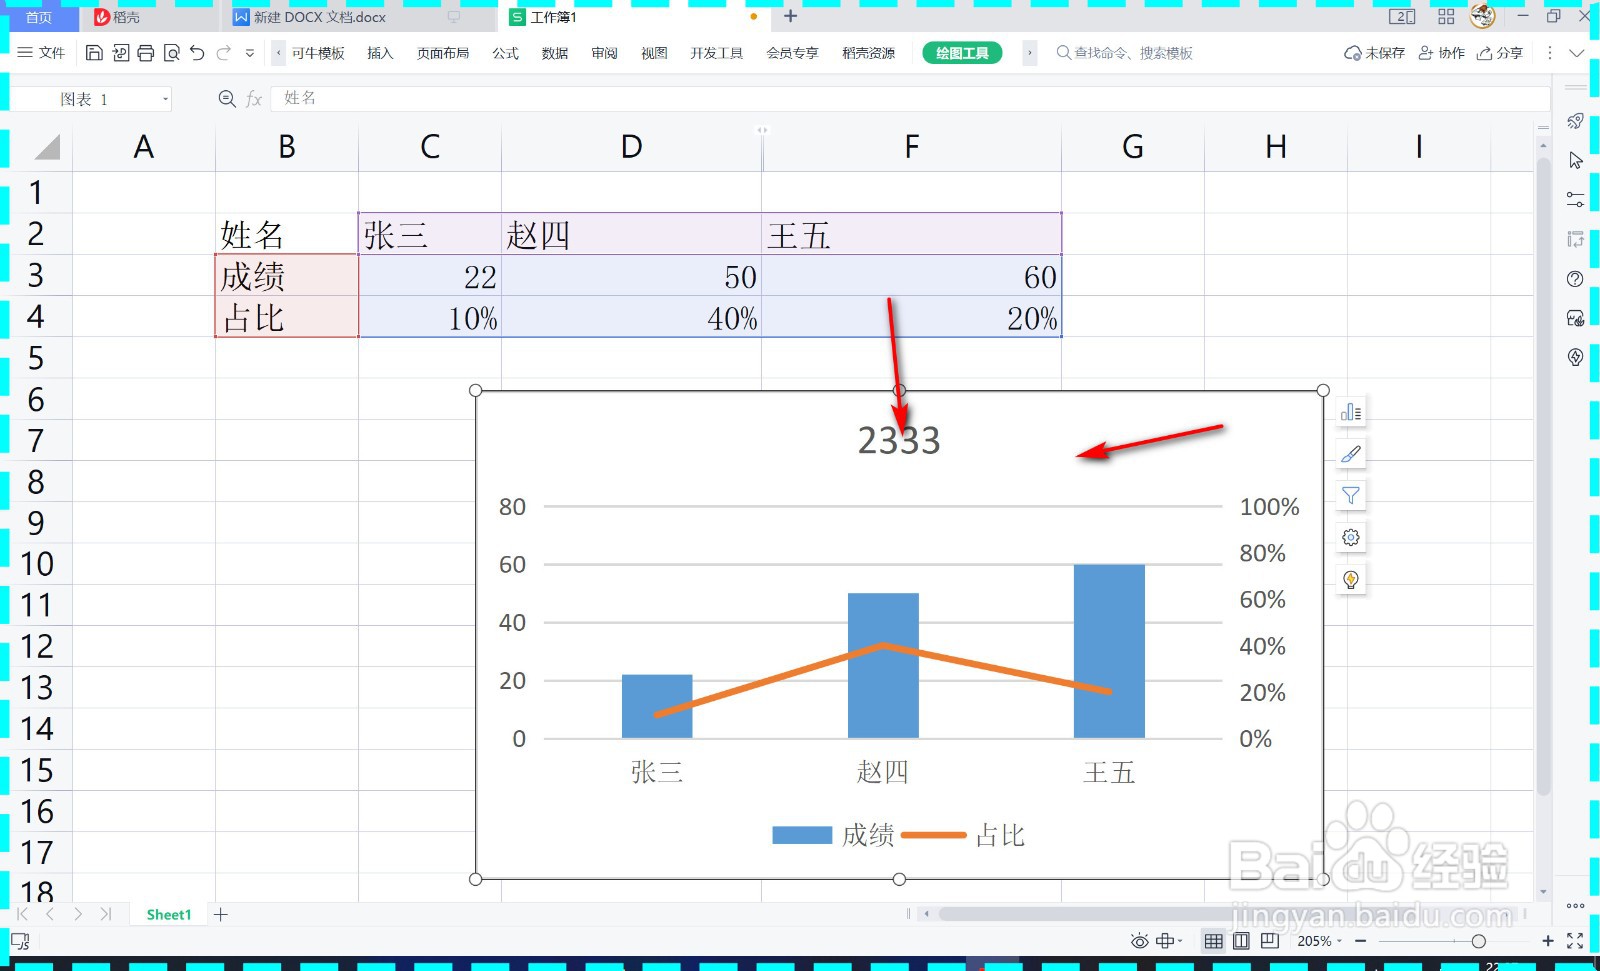Click the zoom slider handle in the status bar
The height and width of the screenshot is (971, 1600).
1478,941
